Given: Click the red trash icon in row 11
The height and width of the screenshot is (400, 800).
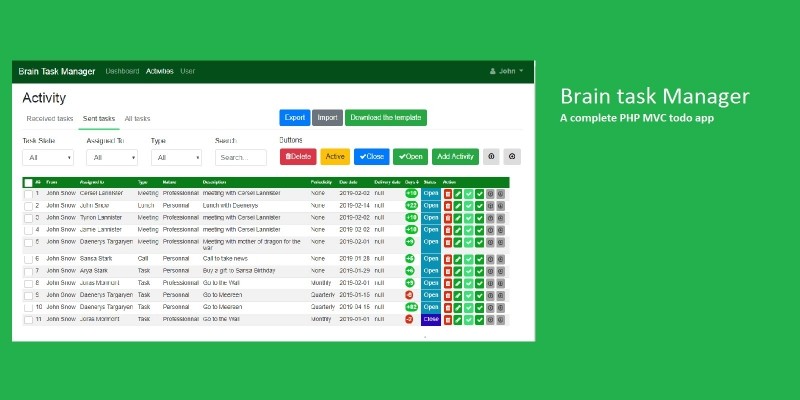Looking at the screenshot, I should click(x=448, y=319).
